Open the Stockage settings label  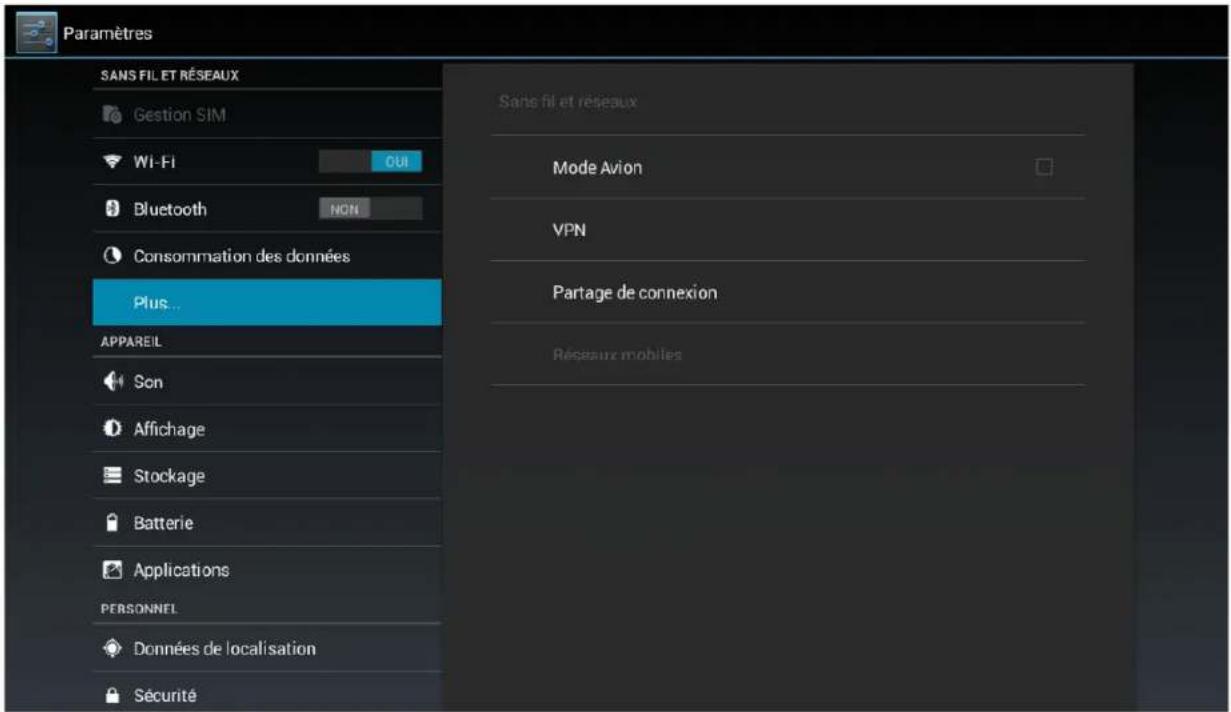169,476
